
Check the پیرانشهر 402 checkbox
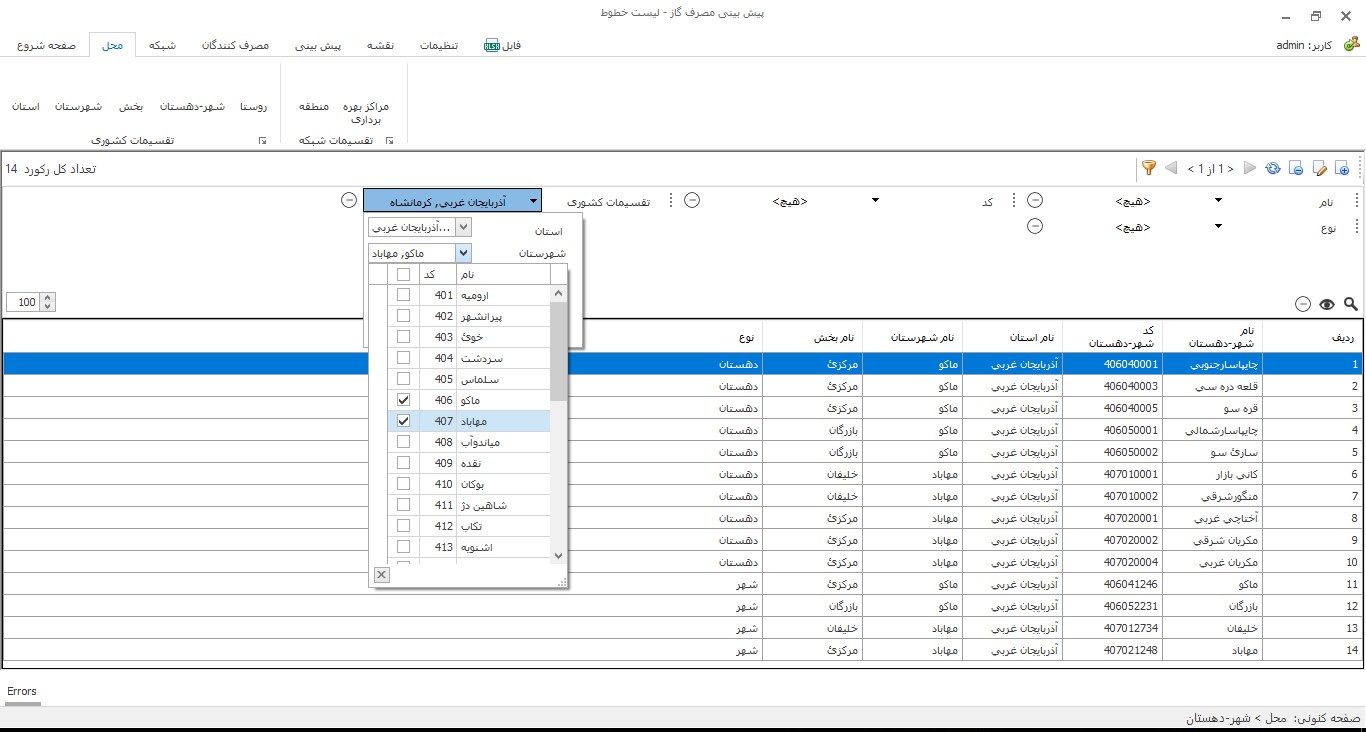(403, 316)
